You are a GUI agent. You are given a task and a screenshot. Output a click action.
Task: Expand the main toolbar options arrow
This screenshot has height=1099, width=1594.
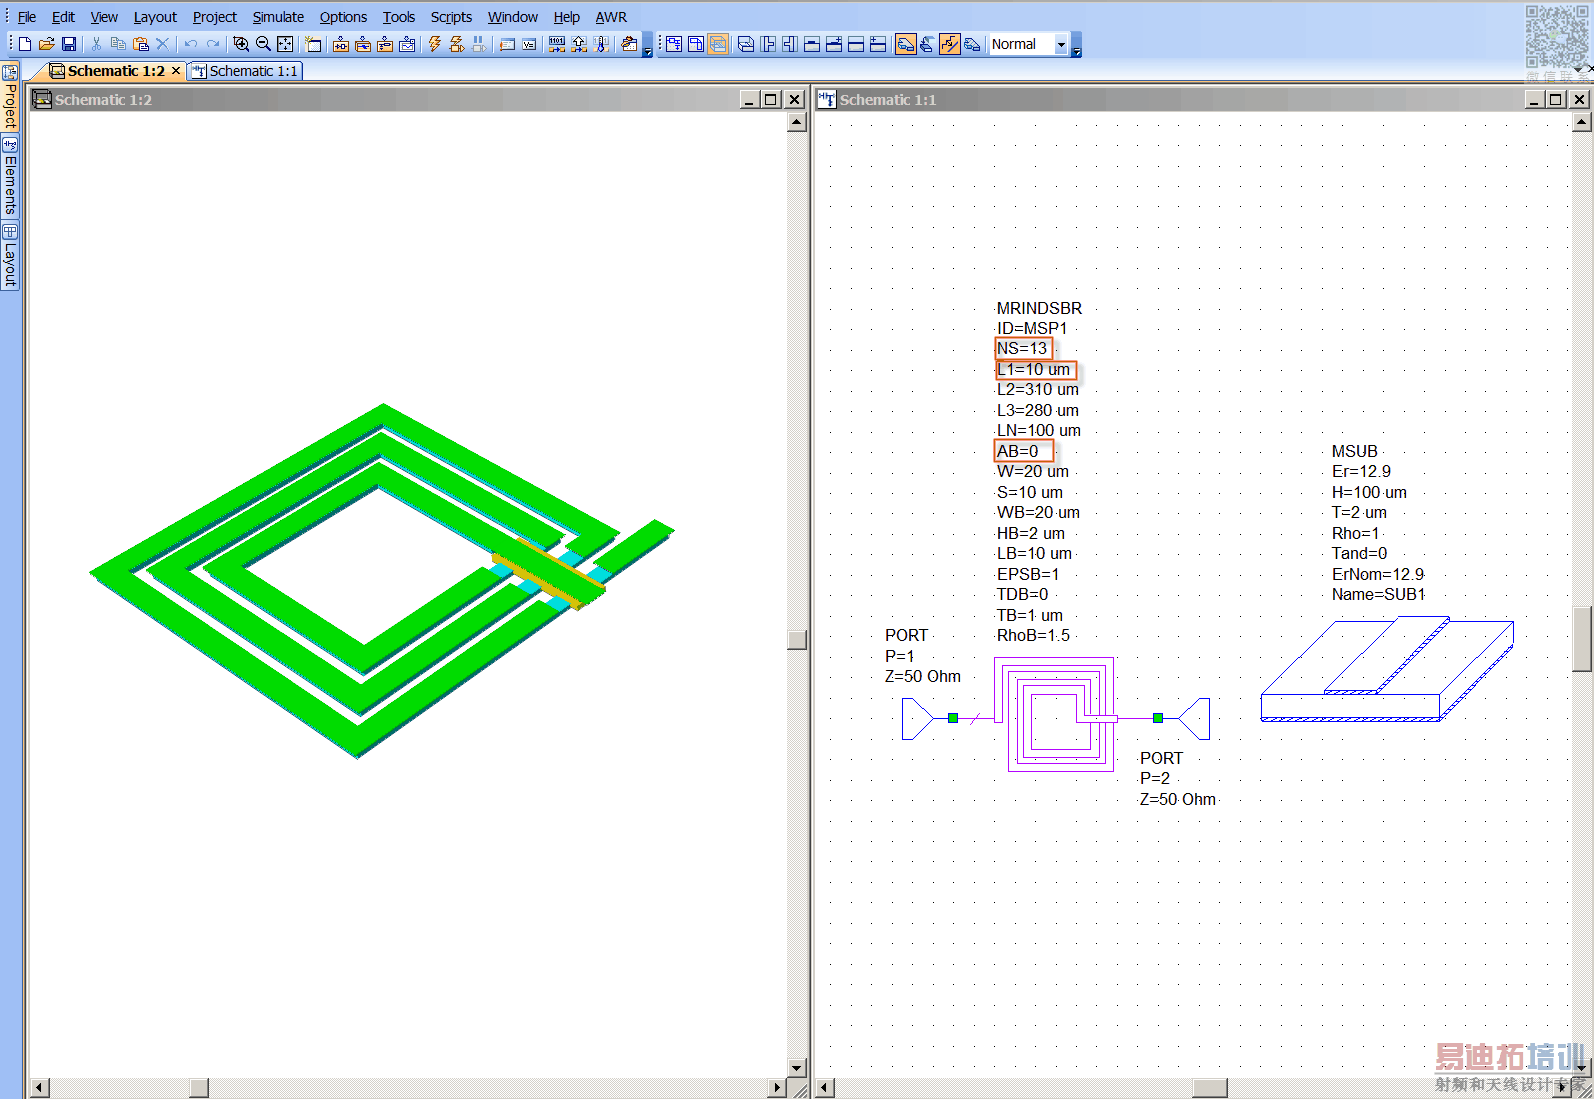tap(648, 50)
